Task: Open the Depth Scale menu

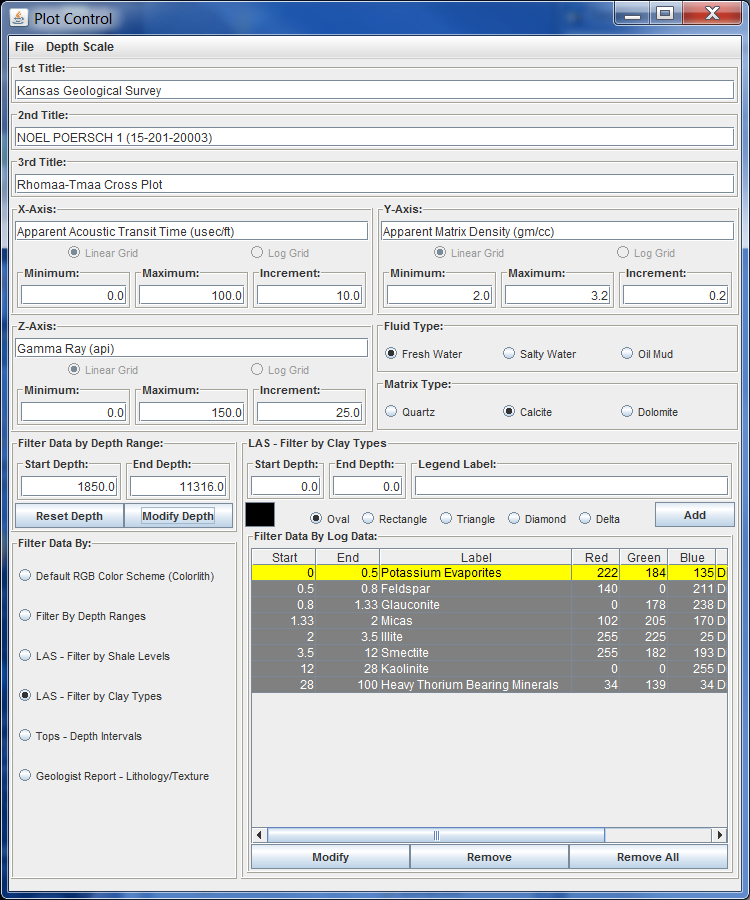Action: pos(80,47)
